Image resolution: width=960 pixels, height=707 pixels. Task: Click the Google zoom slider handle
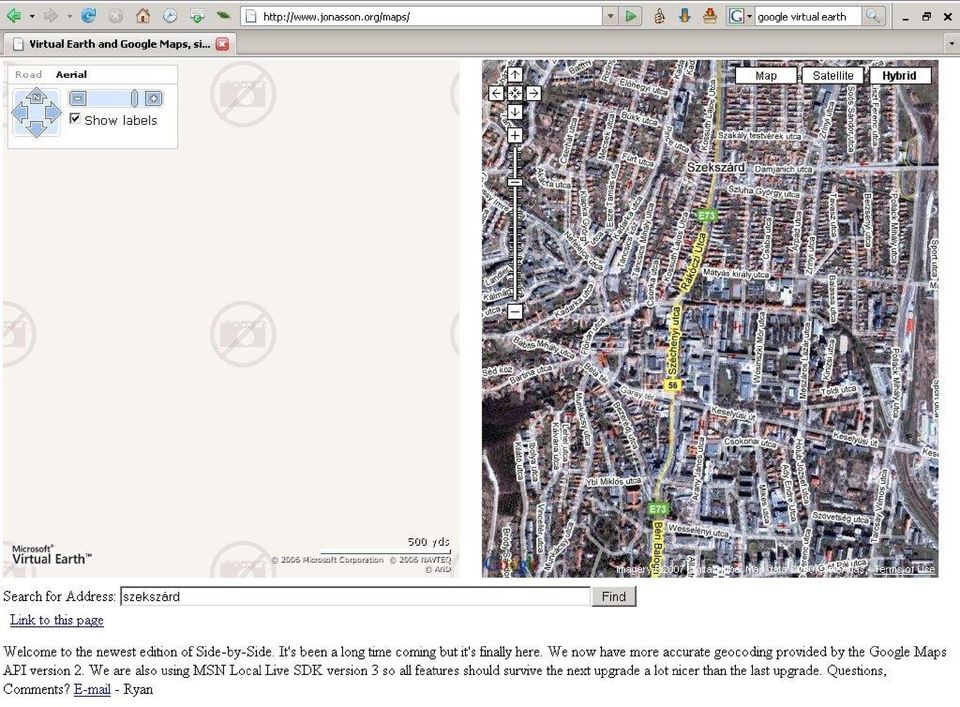[x=515, y=182]
